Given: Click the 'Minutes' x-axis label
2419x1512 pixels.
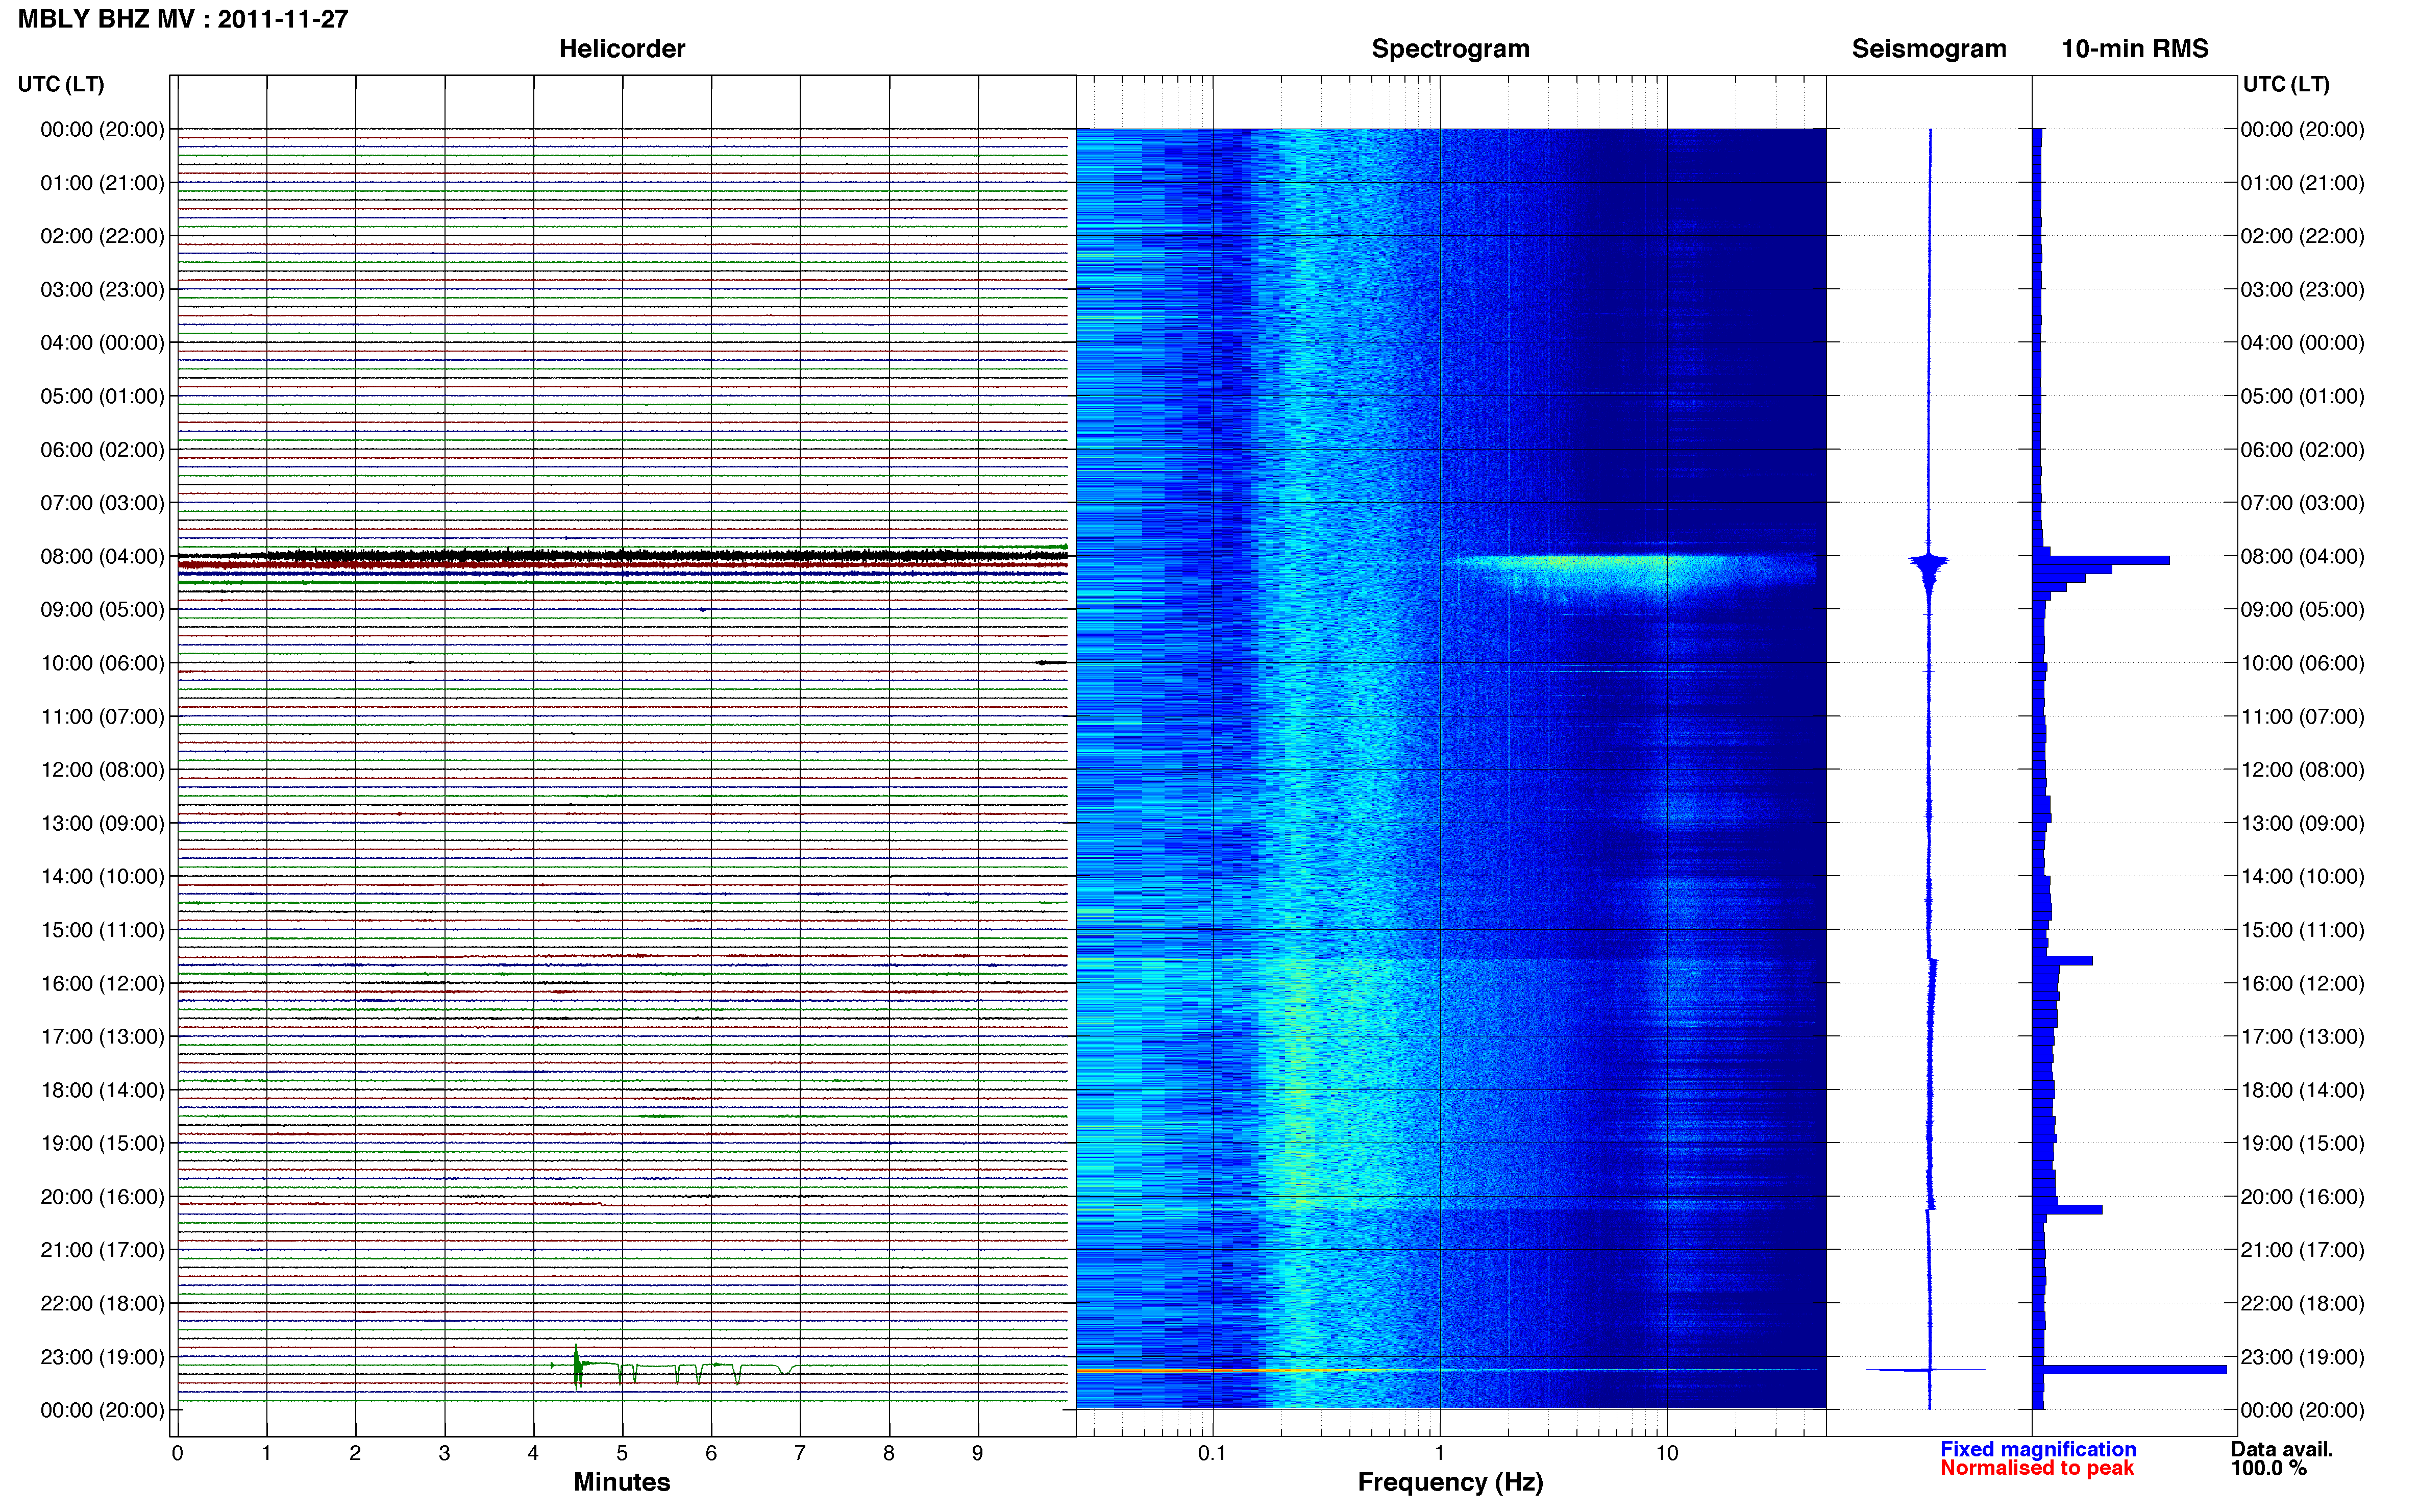Looking at the screenshot, I should (x=622, y=1482).
